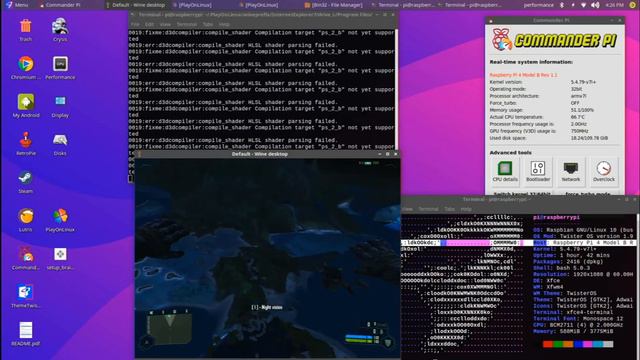640x360 pixels.
Task: Open the Network tool in Commander Pi
Action: (x=571, y=171)
